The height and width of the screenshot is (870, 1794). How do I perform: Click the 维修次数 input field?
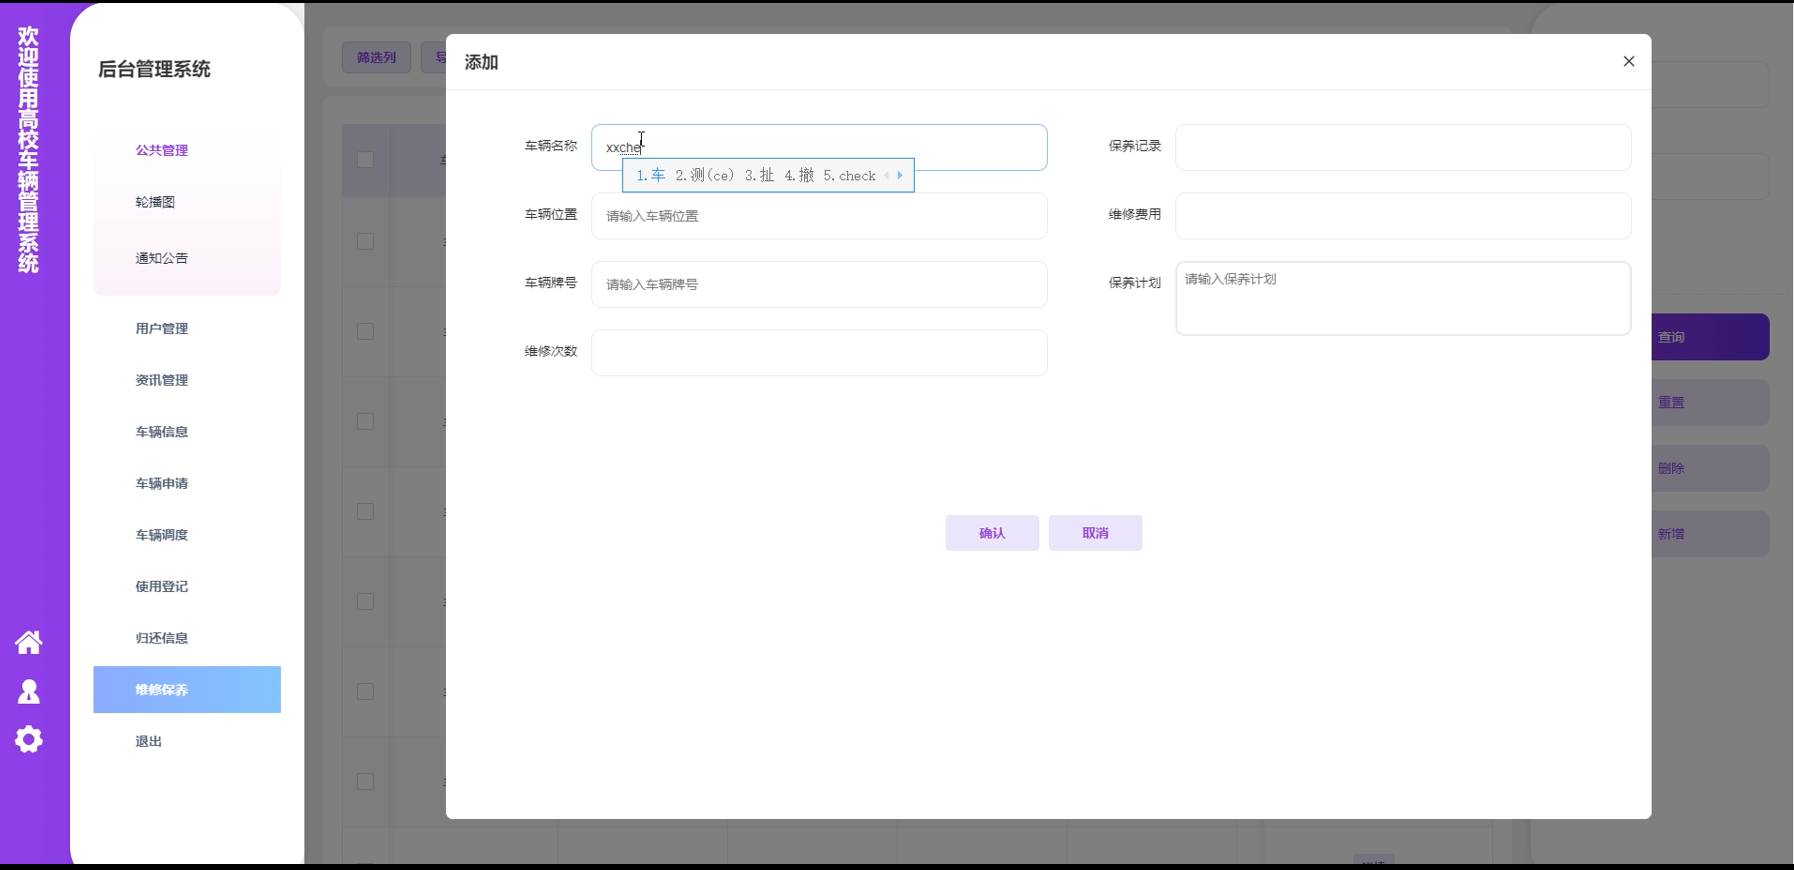point(819,353)
